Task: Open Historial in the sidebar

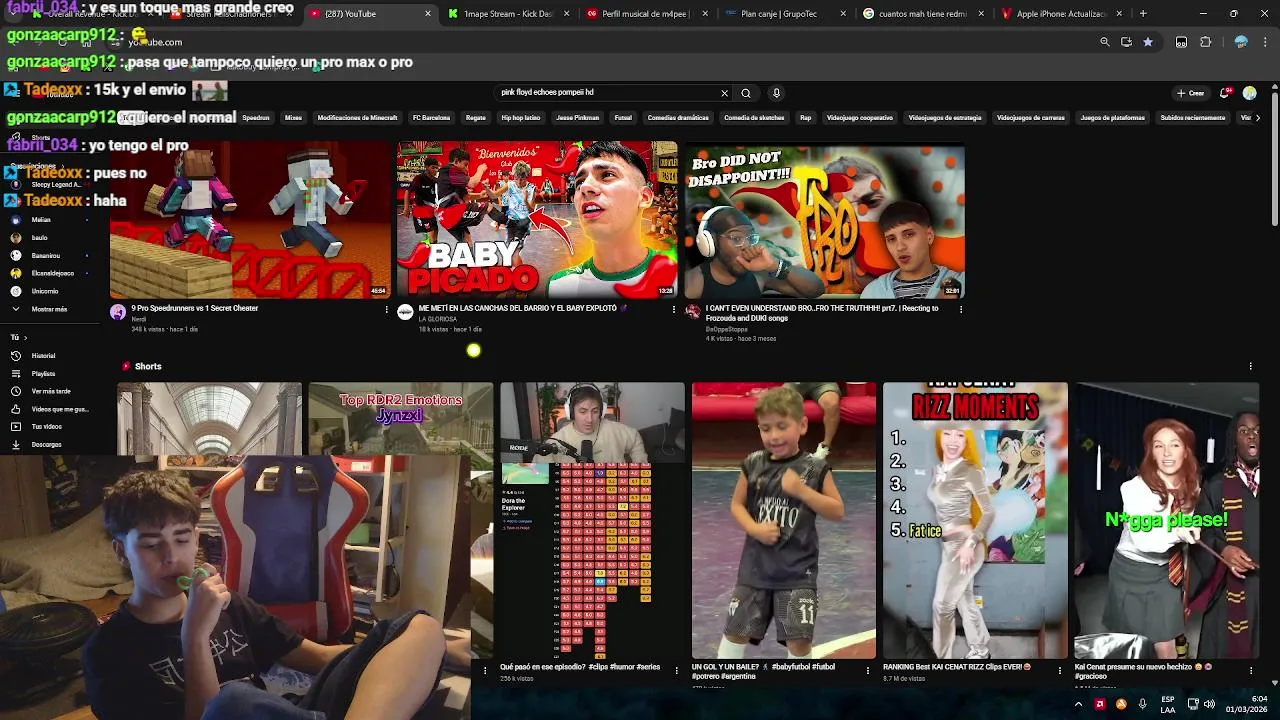Action: point(43,356)
